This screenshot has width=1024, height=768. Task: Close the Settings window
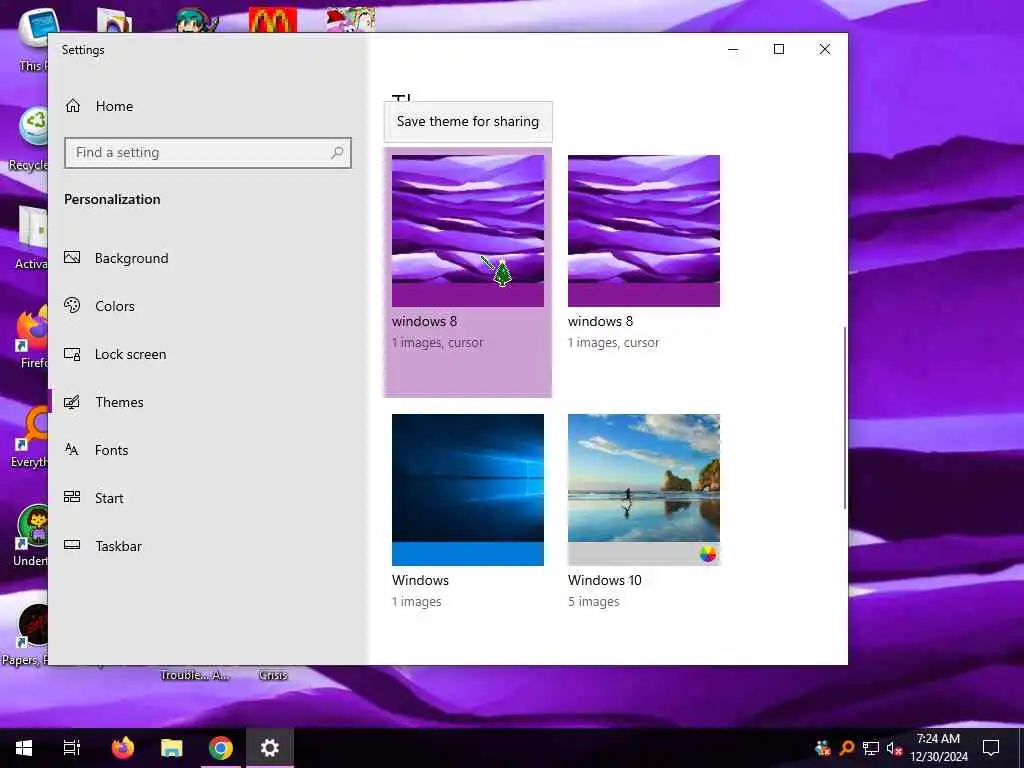(825, 49)
